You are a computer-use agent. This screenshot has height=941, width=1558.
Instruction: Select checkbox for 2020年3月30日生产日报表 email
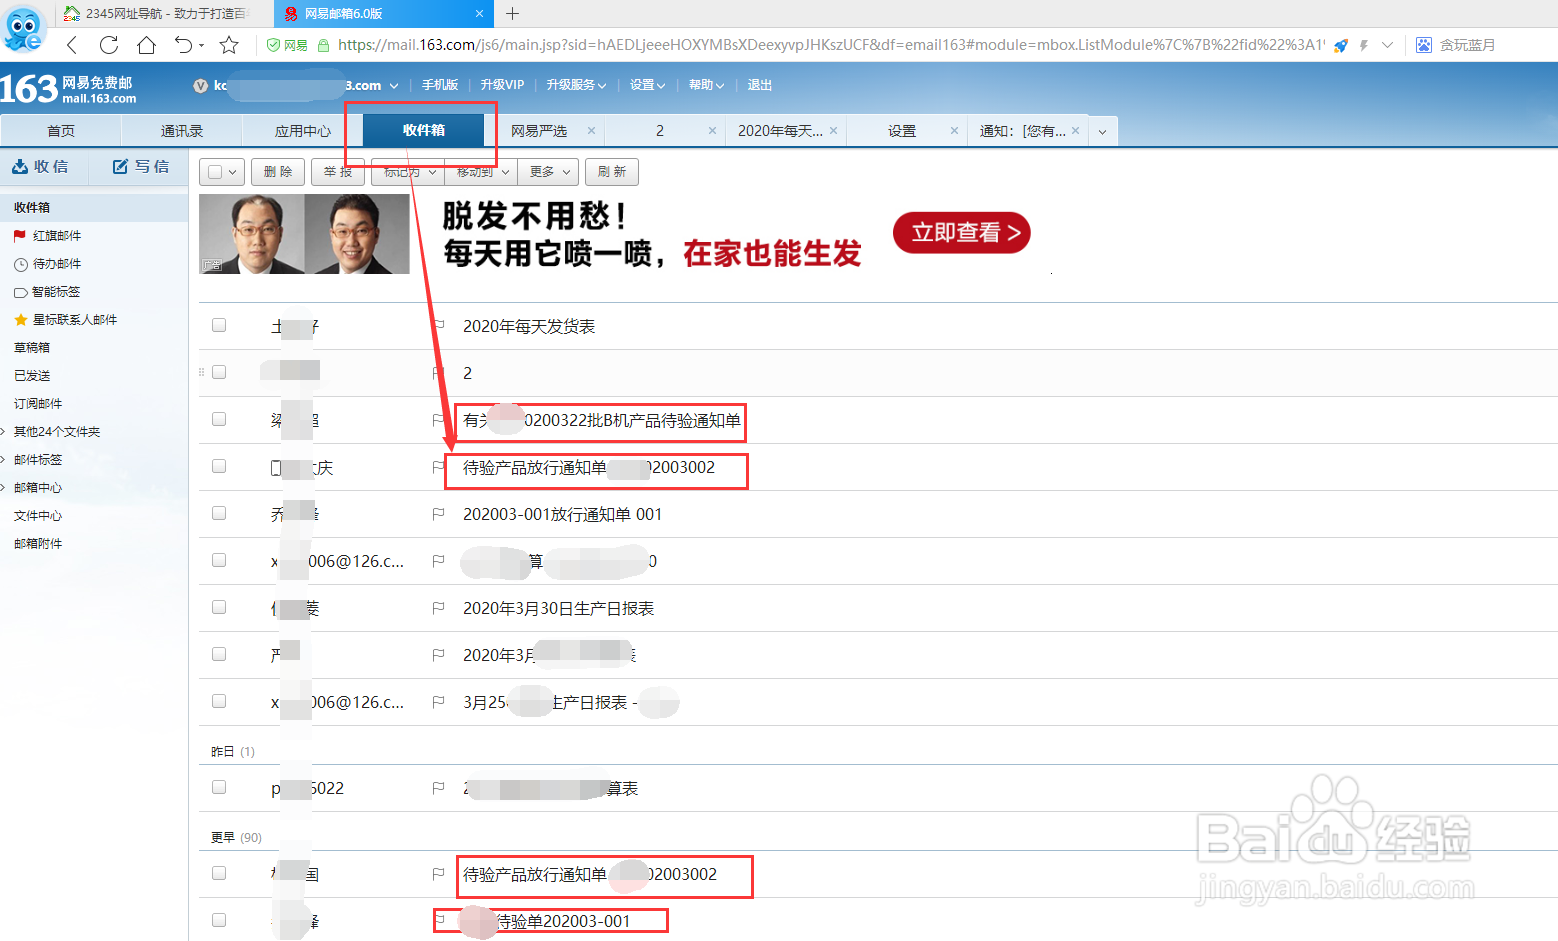point(219,607)
